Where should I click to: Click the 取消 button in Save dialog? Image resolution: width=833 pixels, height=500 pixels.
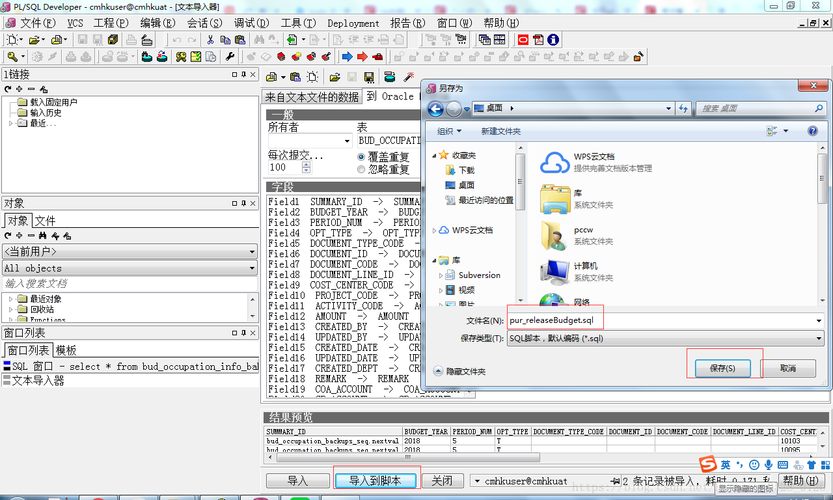[788, 368]
